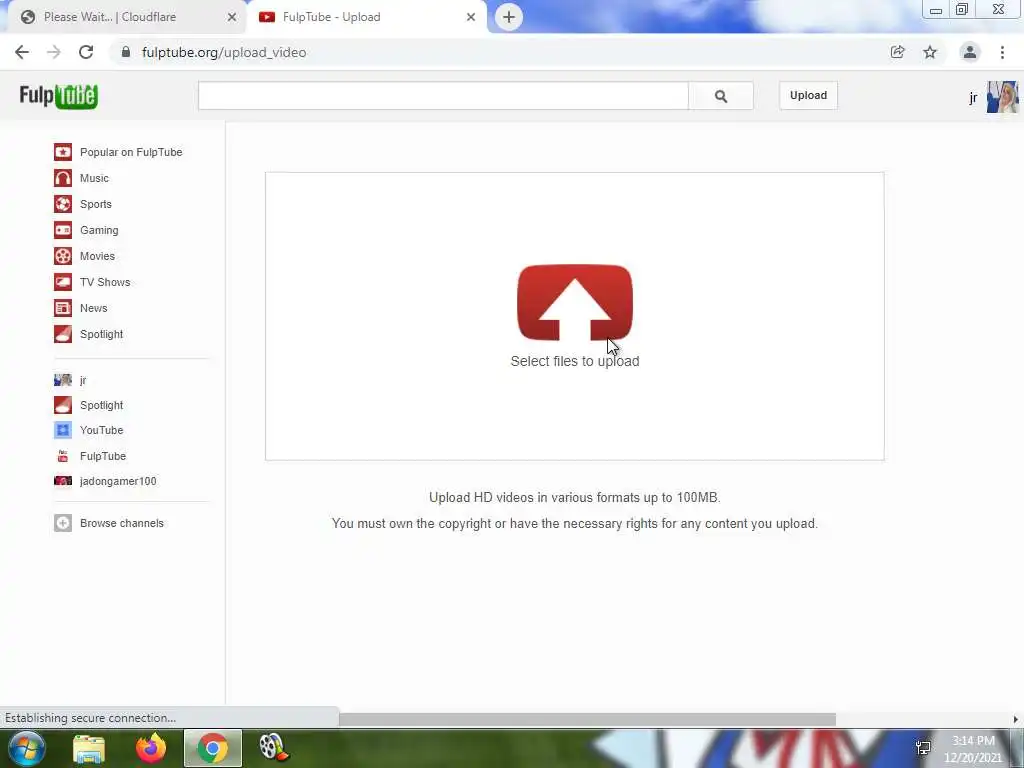Launch Firefox from the taskbar
Screen dimensions: 1024x768
[151, 748]
